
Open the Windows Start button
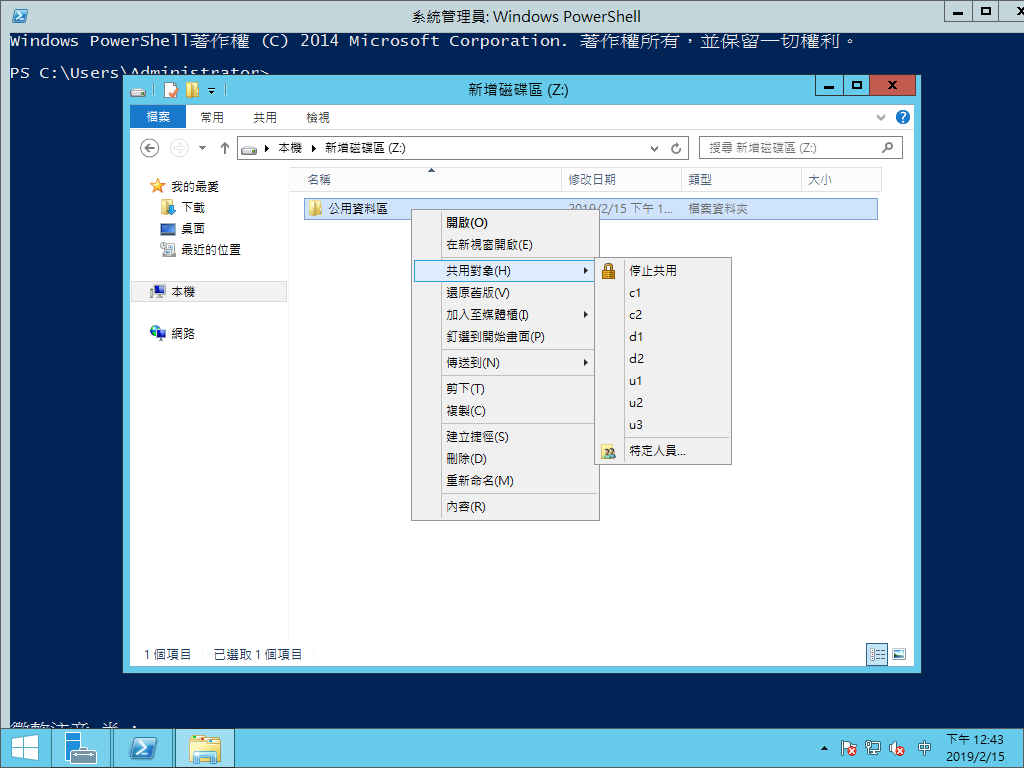click(x=25, y=748)
